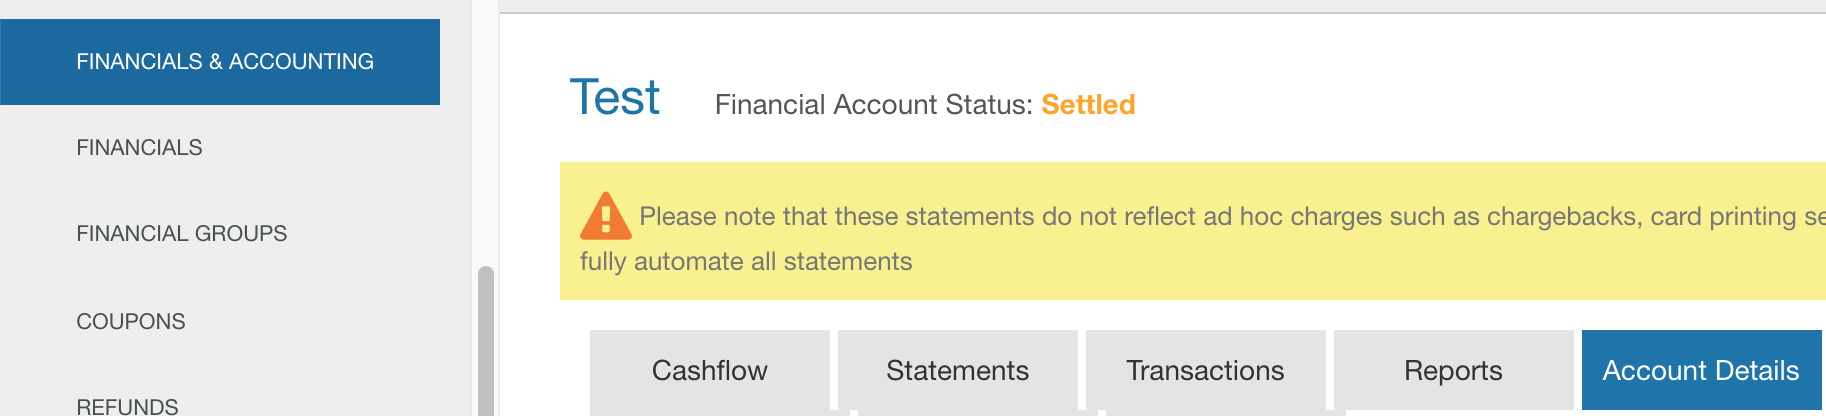Navigate to REFUNDS in the sidebar
The width and height of the screenshot is (1826, 416).
(127, 405)
